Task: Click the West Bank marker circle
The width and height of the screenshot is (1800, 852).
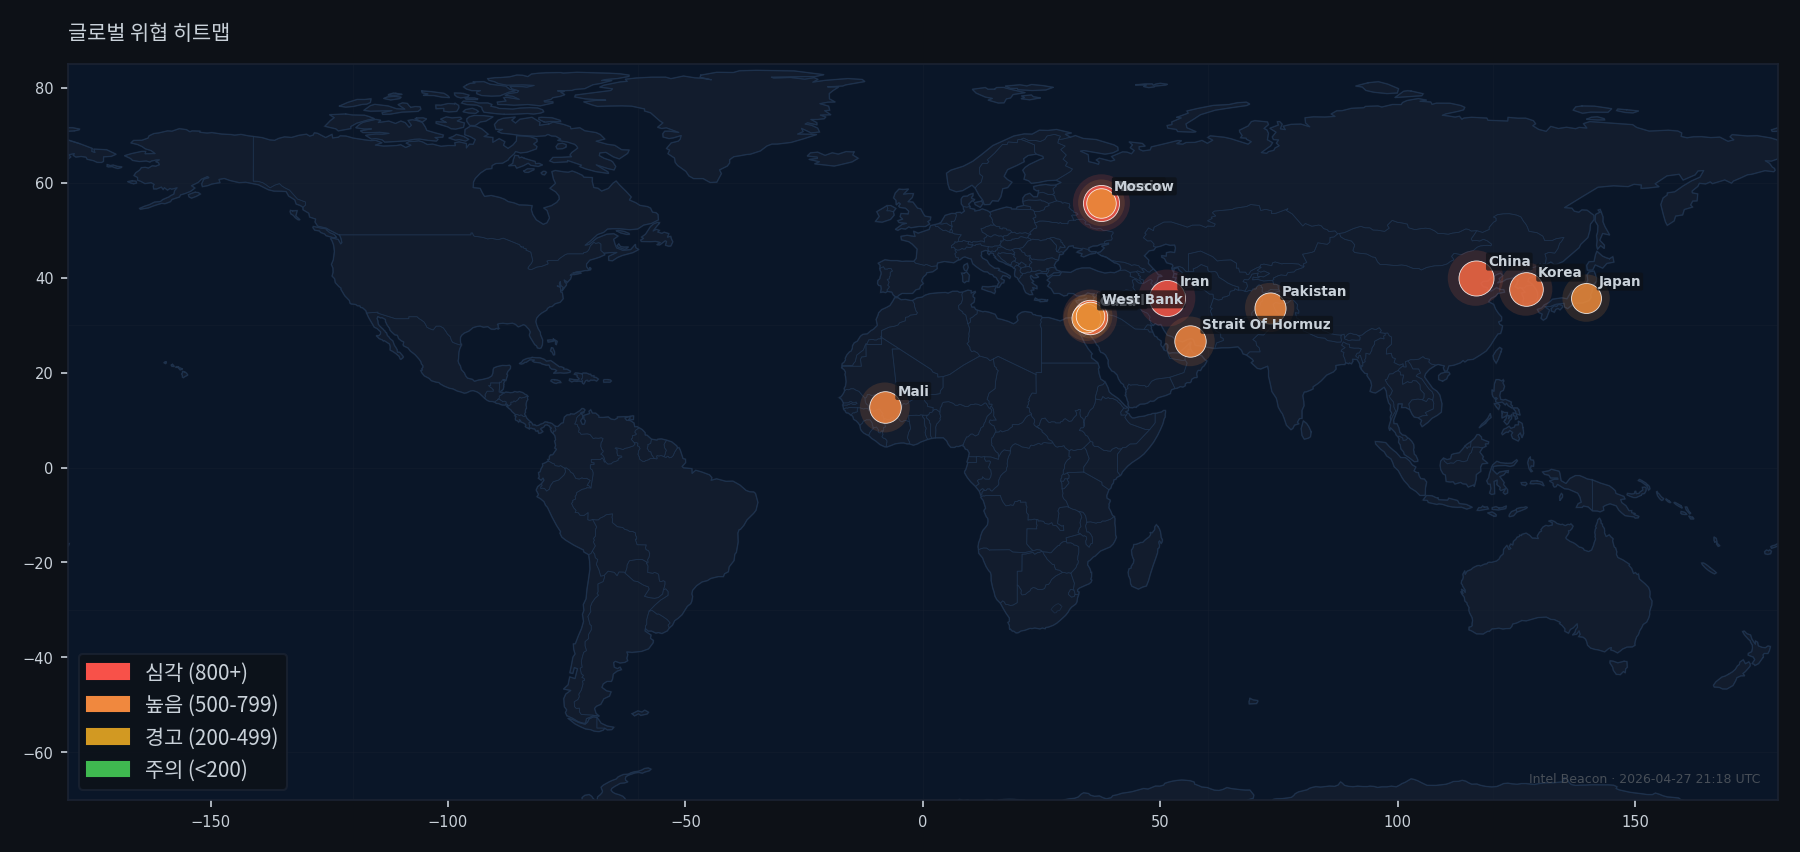Action: [x=1090, y=317]
